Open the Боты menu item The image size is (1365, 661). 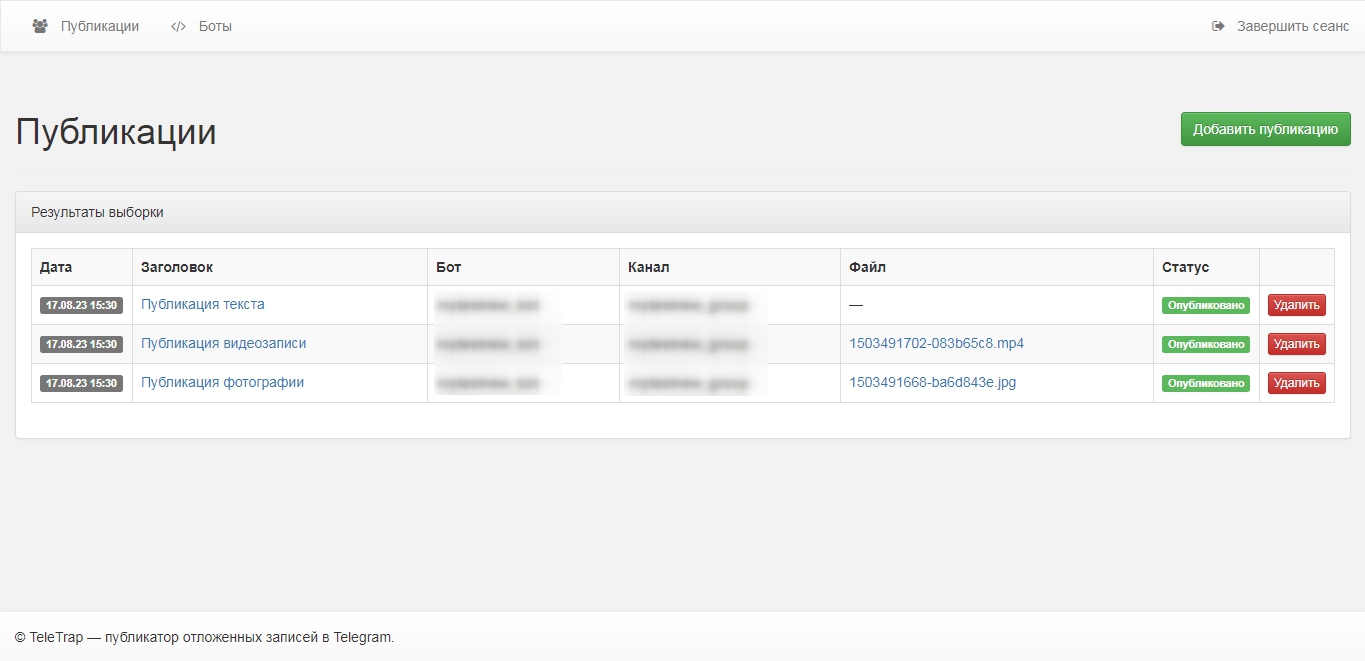coord(215,26)
